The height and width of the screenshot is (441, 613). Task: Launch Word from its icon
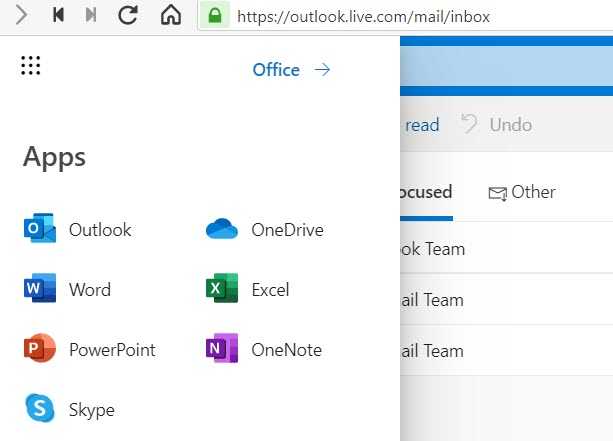(x=40, y=288)
